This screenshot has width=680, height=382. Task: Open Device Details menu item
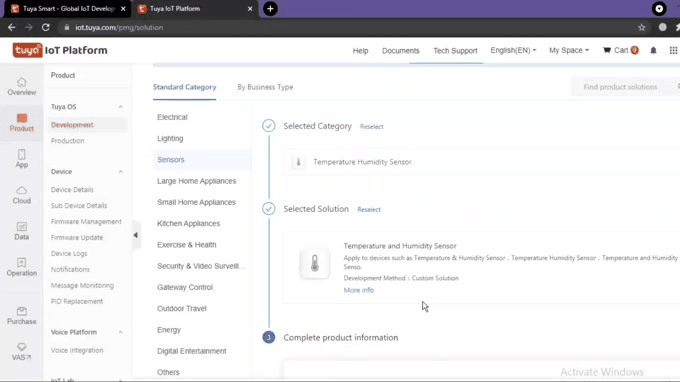pyautogui.click(x=72, y=189)
